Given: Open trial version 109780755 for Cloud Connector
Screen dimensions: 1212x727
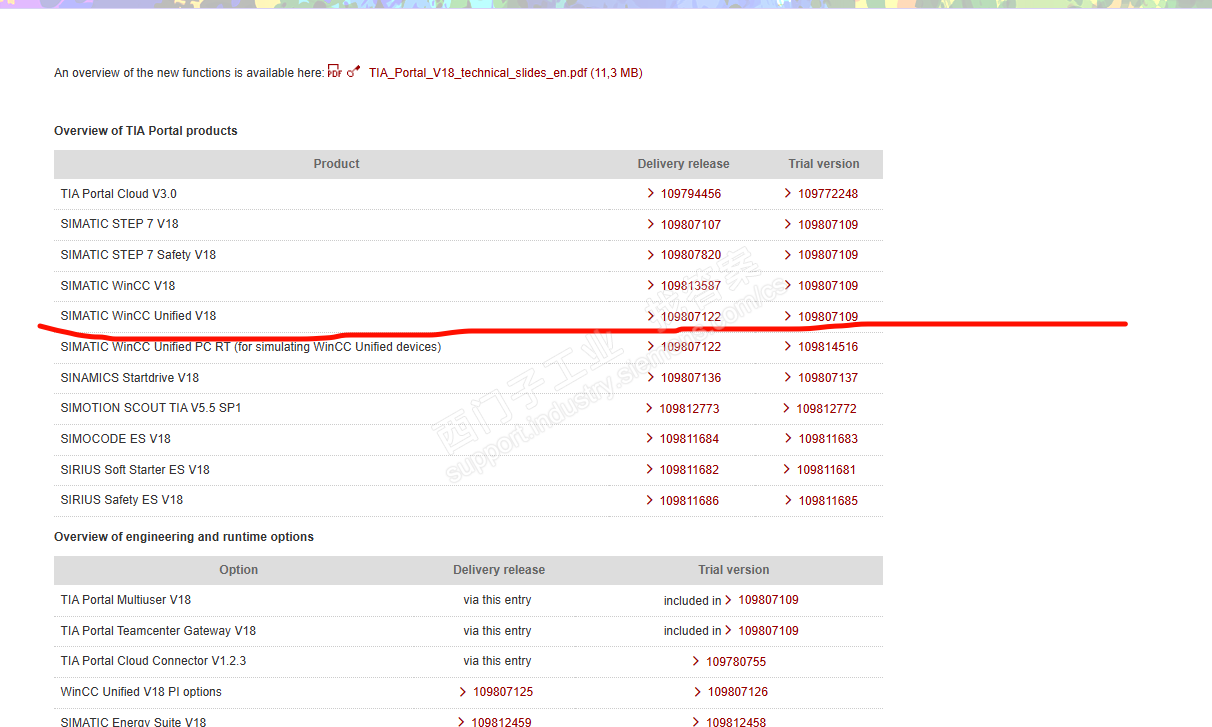Looking at the screenshot, I should (x=736, y=662).
